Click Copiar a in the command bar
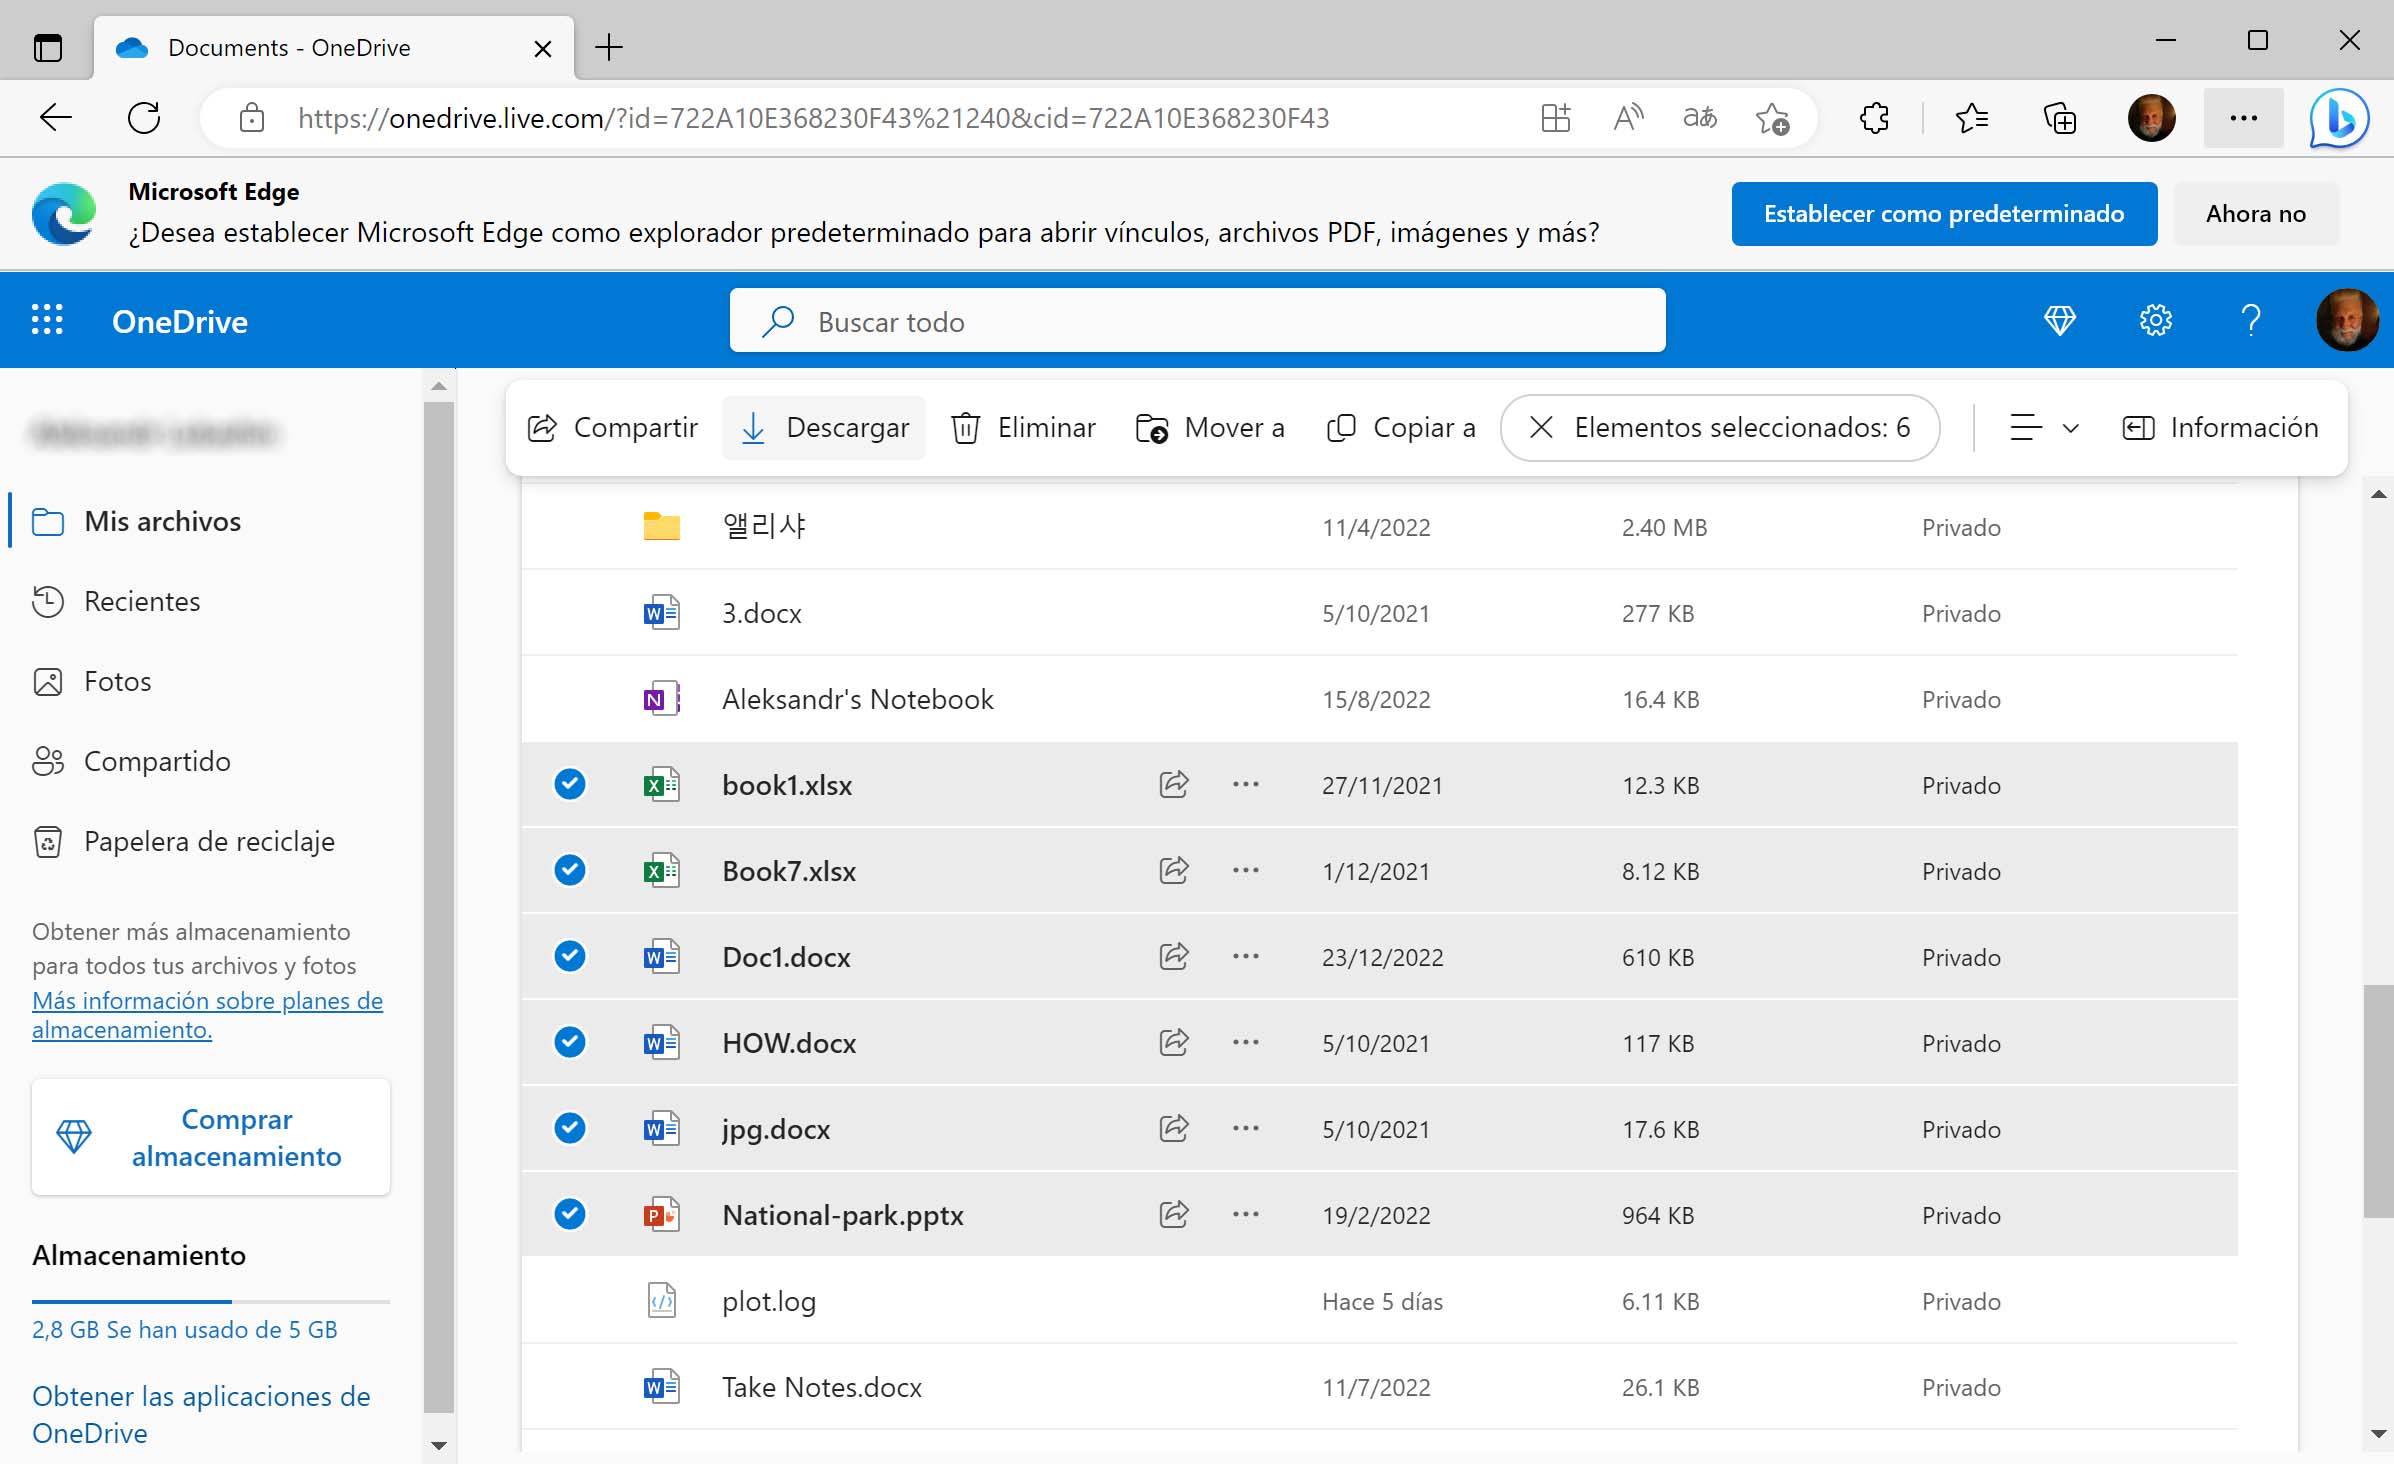This screenshot has width=2394, height=1464. pyautogui.click(x=1400, y=428)
